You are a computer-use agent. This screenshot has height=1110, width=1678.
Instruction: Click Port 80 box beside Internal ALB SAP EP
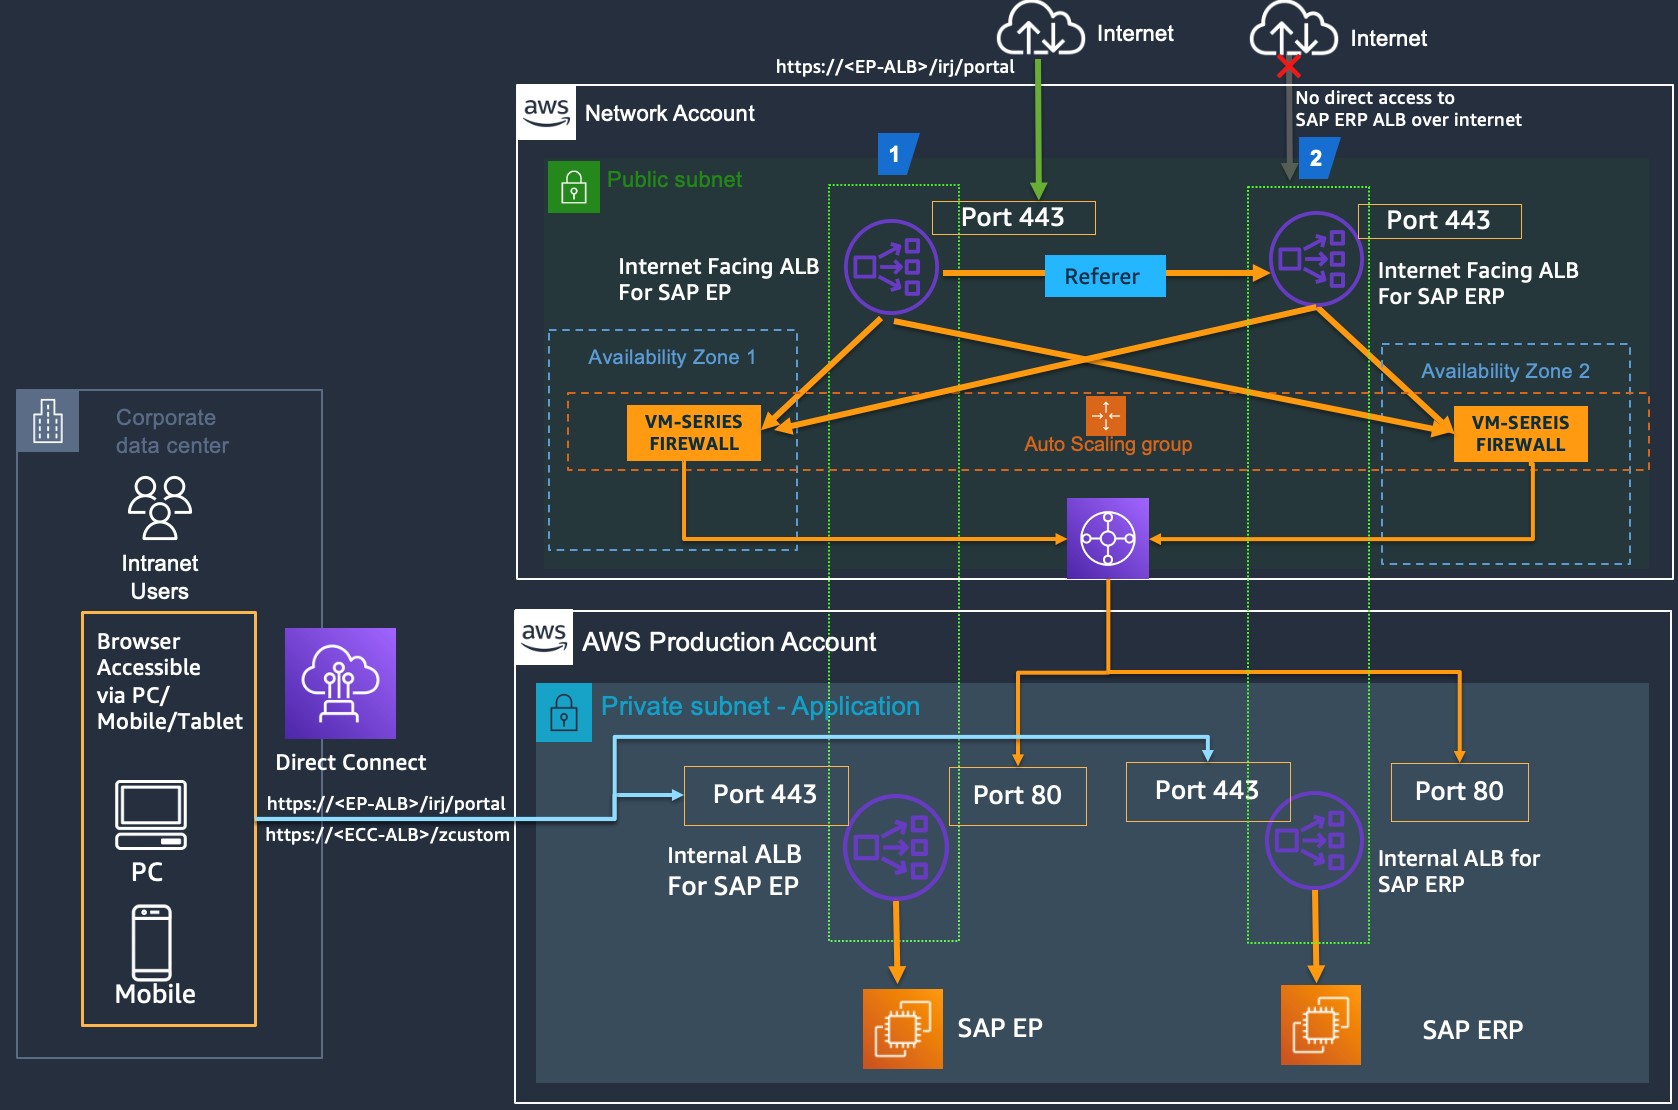click(x=1017, y=796)
